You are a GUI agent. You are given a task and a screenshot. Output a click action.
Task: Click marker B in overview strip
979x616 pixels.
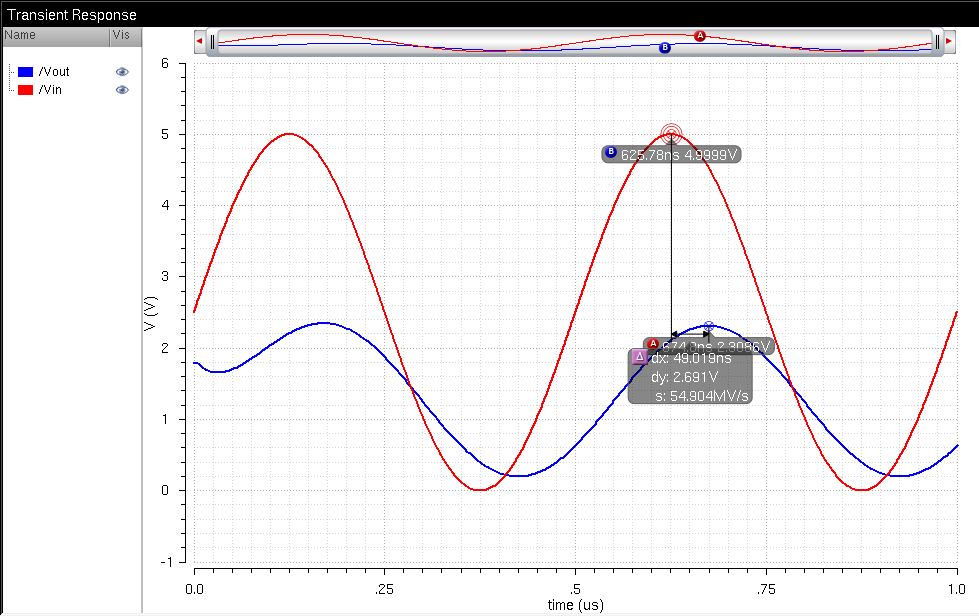[x=665, y=47]
